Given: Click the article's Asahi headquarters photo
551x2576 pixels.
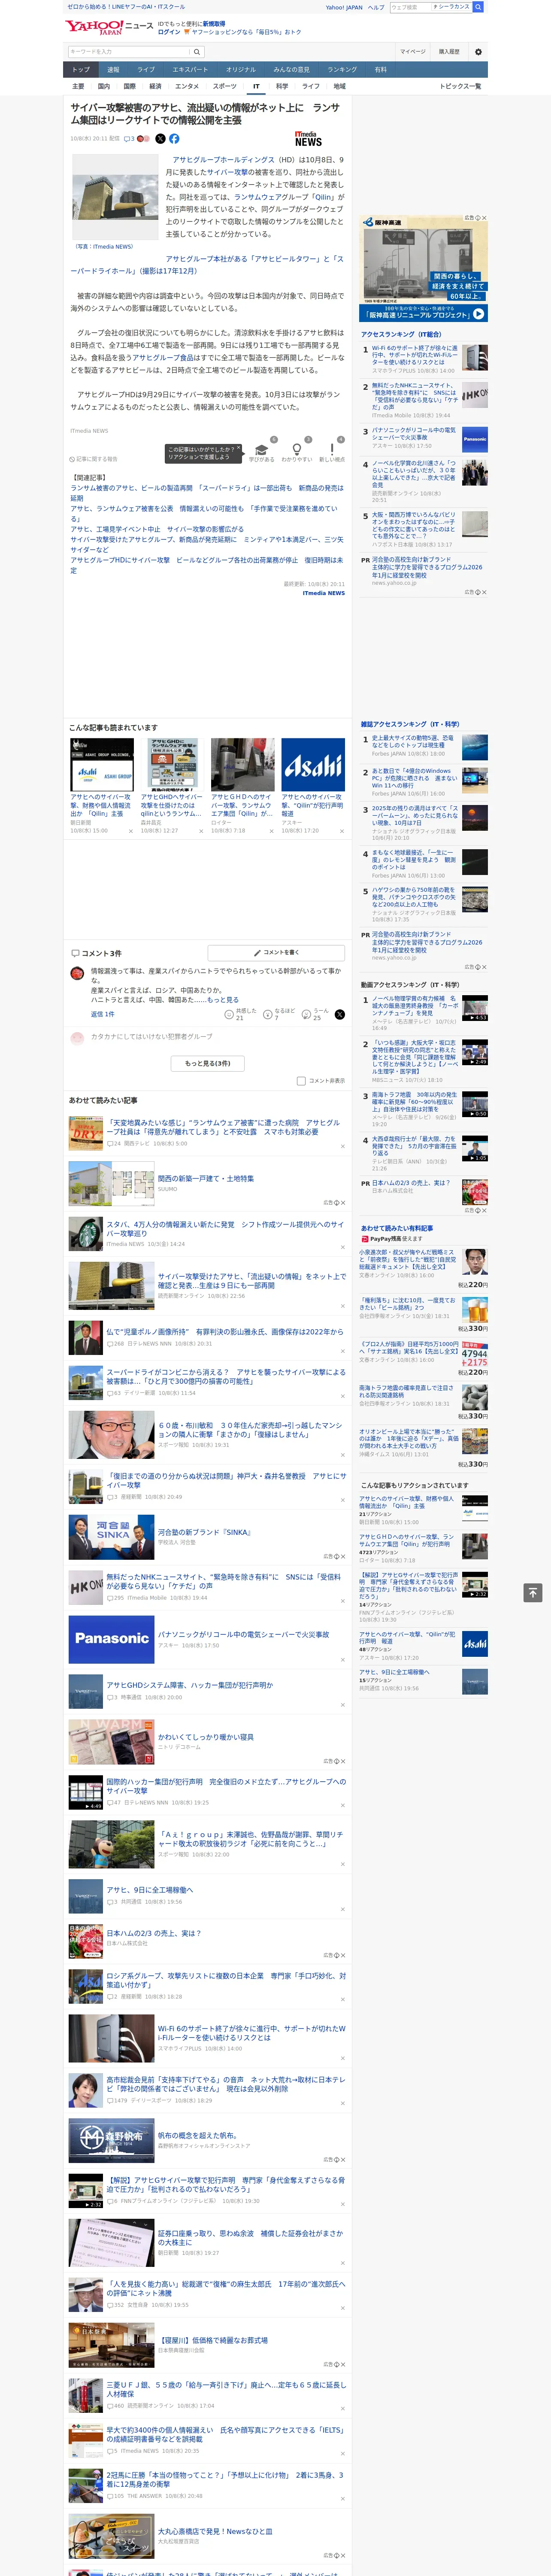Looking at the screenshot, I should click(x=115, y=198).
